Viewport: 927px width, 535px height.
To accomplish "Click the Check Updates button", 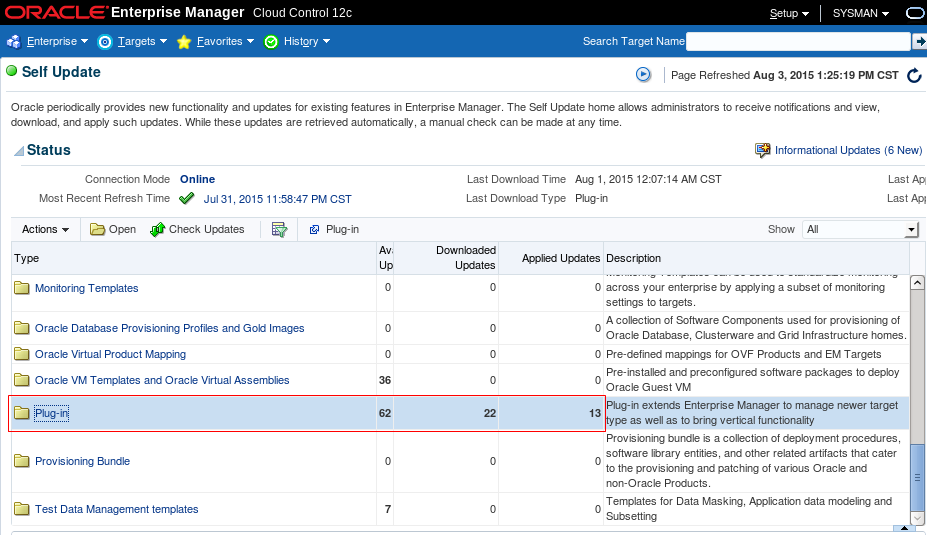I will [x=197, y=229].
